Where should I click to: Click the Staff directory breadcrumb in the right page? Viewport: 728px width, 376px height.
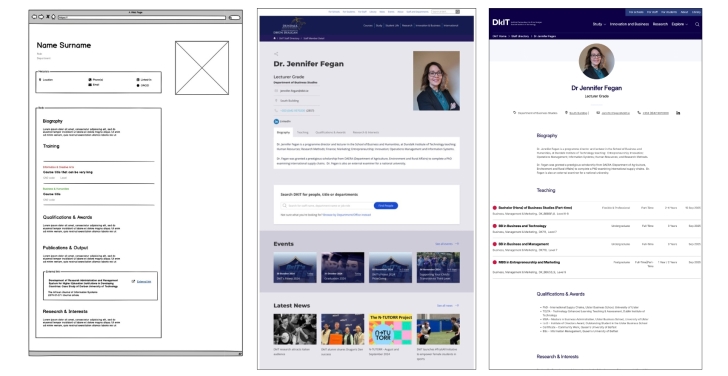(x=520, y=36)
